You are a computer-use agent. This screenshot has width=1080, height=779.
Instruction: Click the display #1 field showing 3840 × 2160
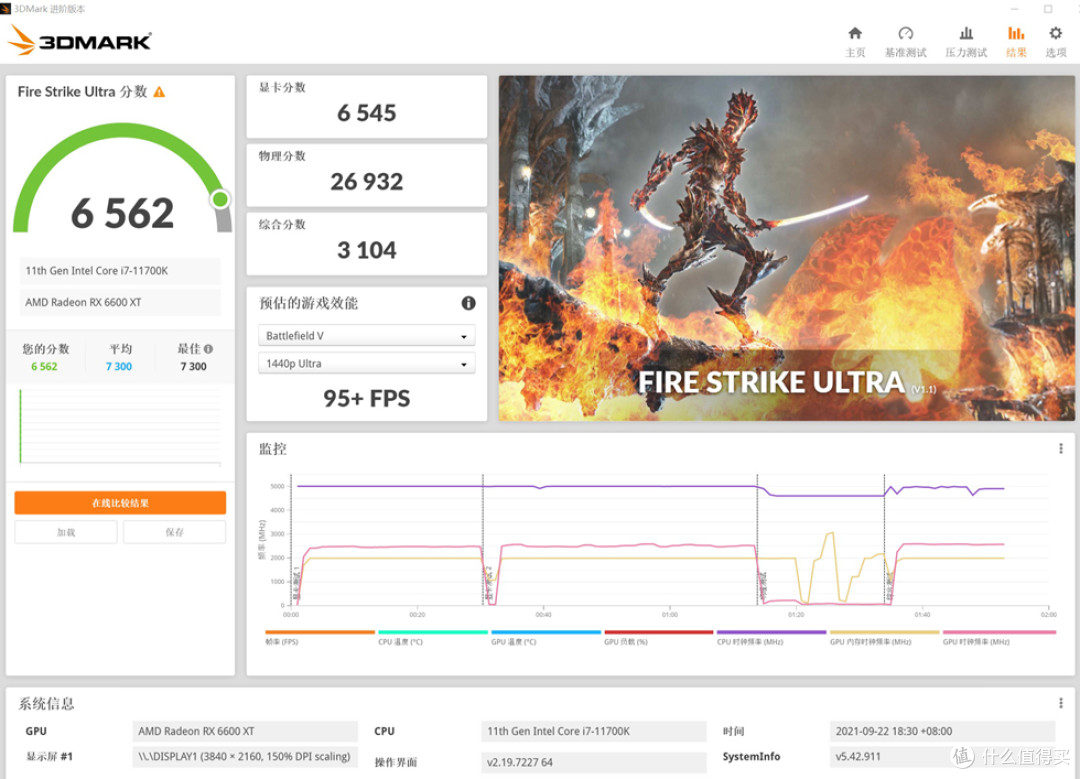pyautogui.click(x=245, y=756)
